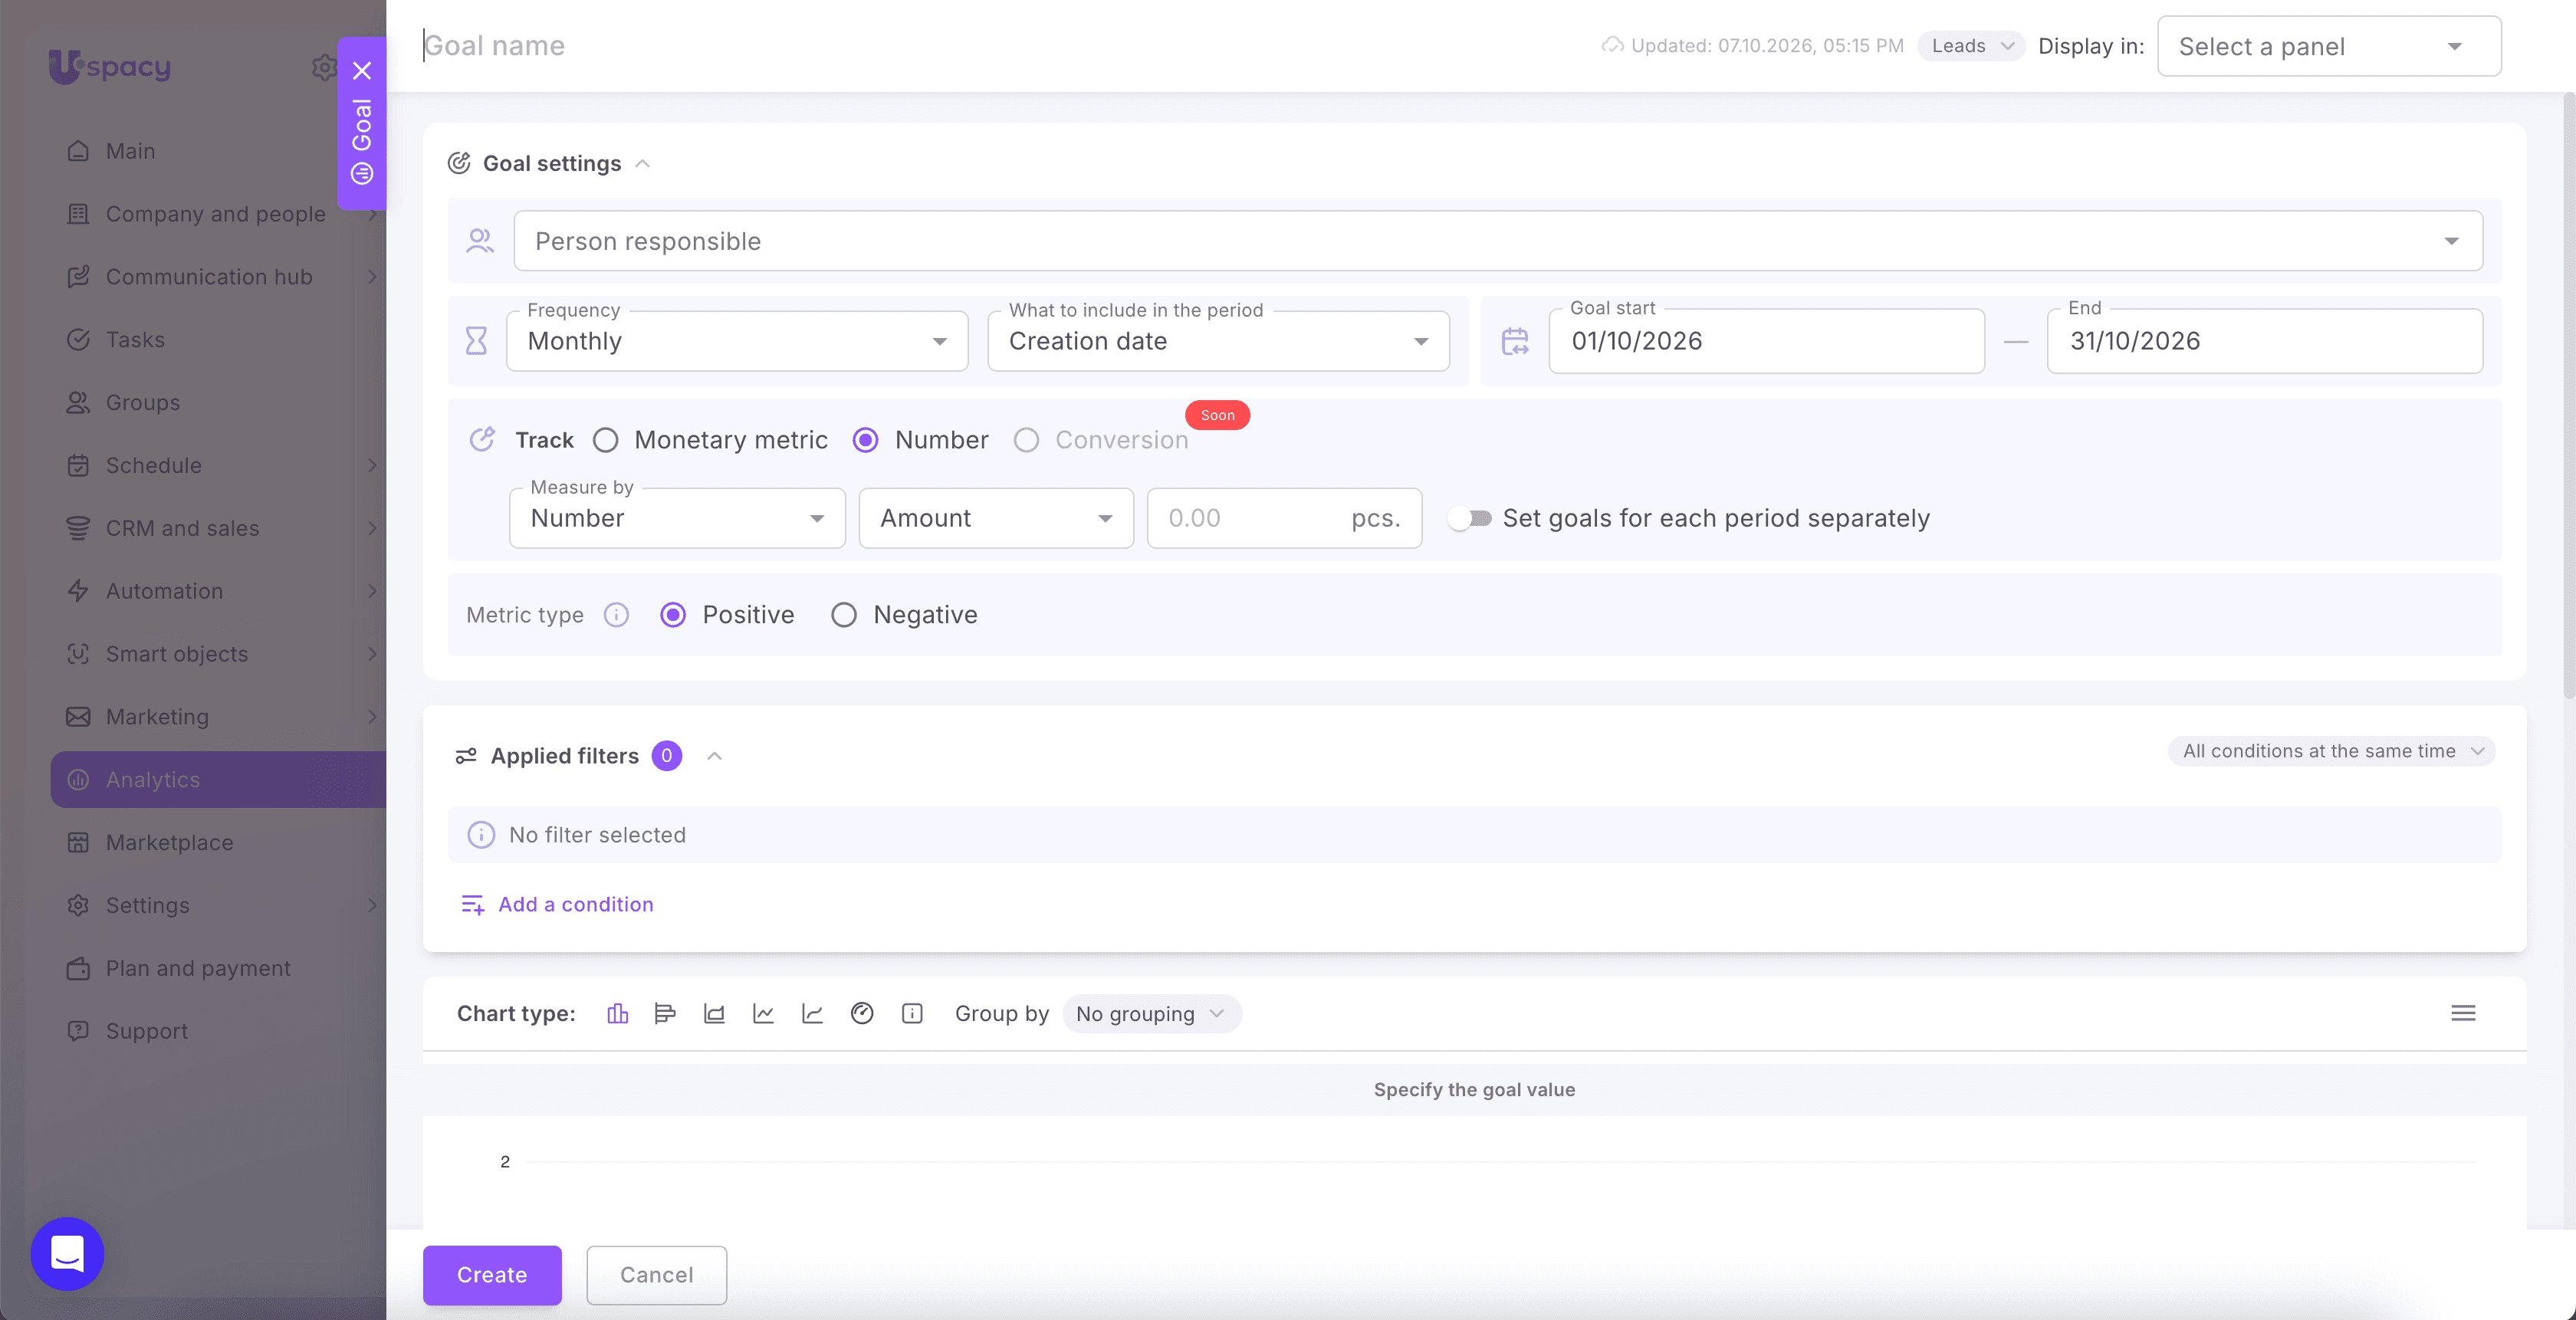Collapse the Goal settings section
The image size is (2576, 1320).
coord(643,164)
